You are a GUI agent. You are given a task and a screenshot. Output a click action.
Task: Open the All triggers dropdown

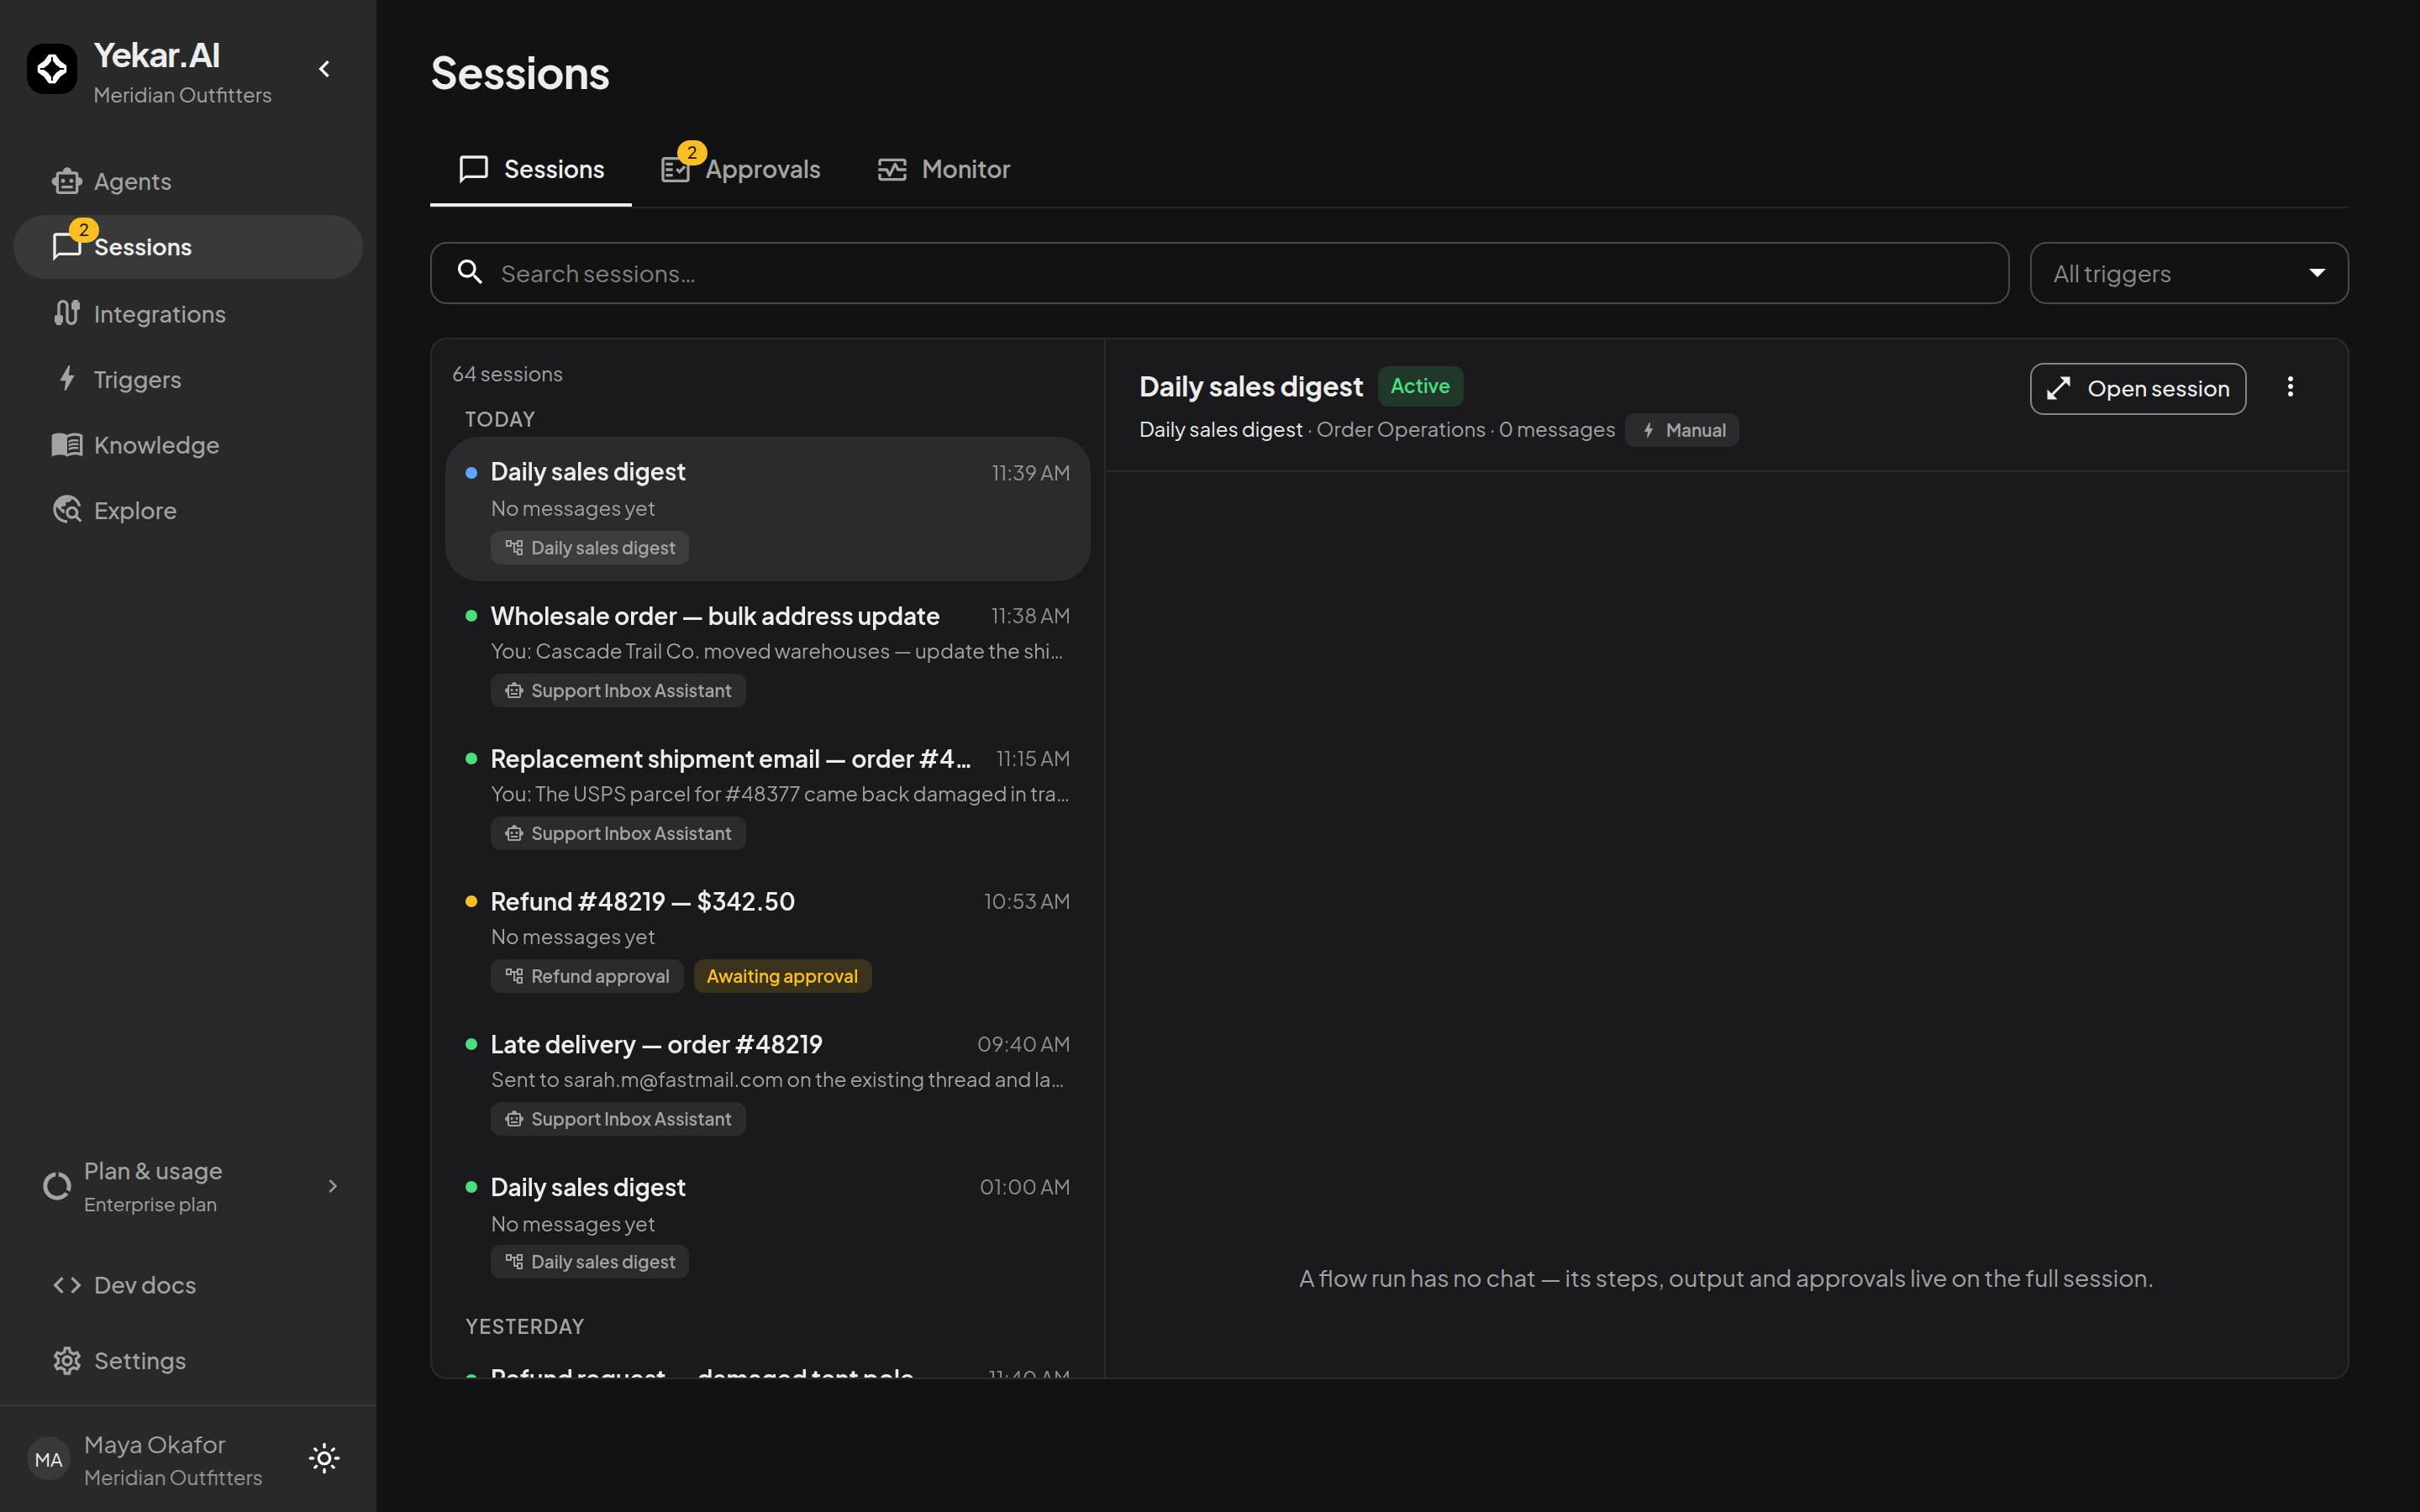click(x=2188, y=273)
